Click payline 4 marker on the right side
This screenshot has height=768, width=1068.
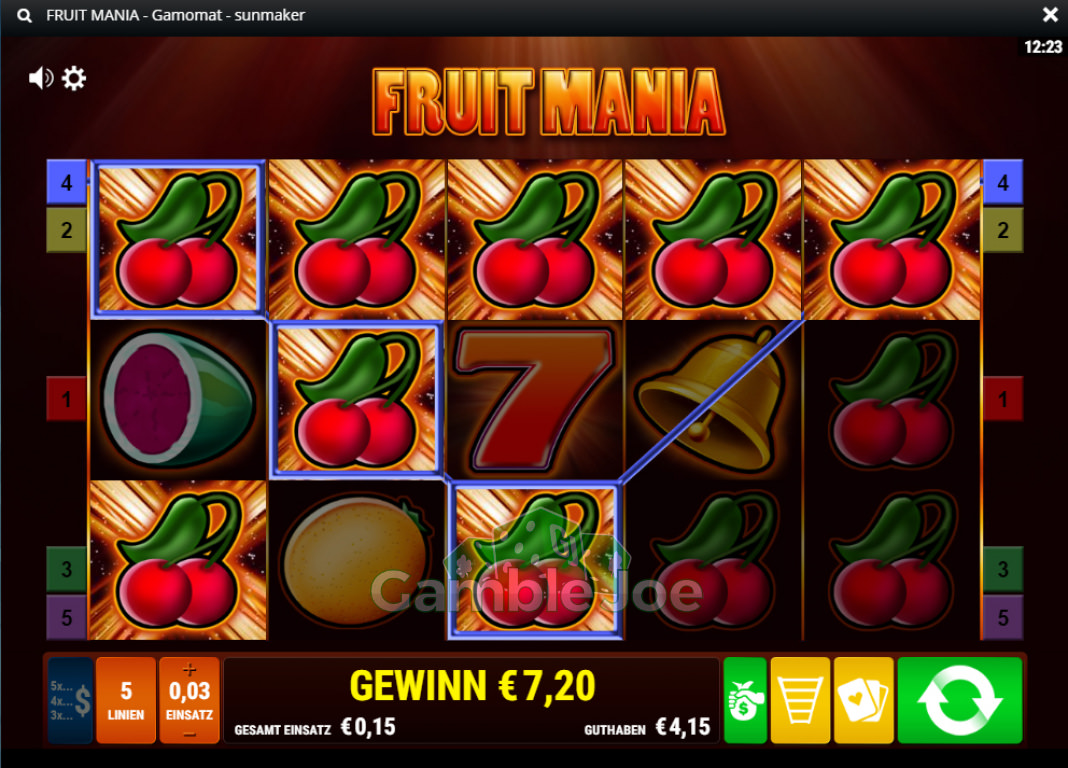pyautogui.click(x=1003, y=182)
